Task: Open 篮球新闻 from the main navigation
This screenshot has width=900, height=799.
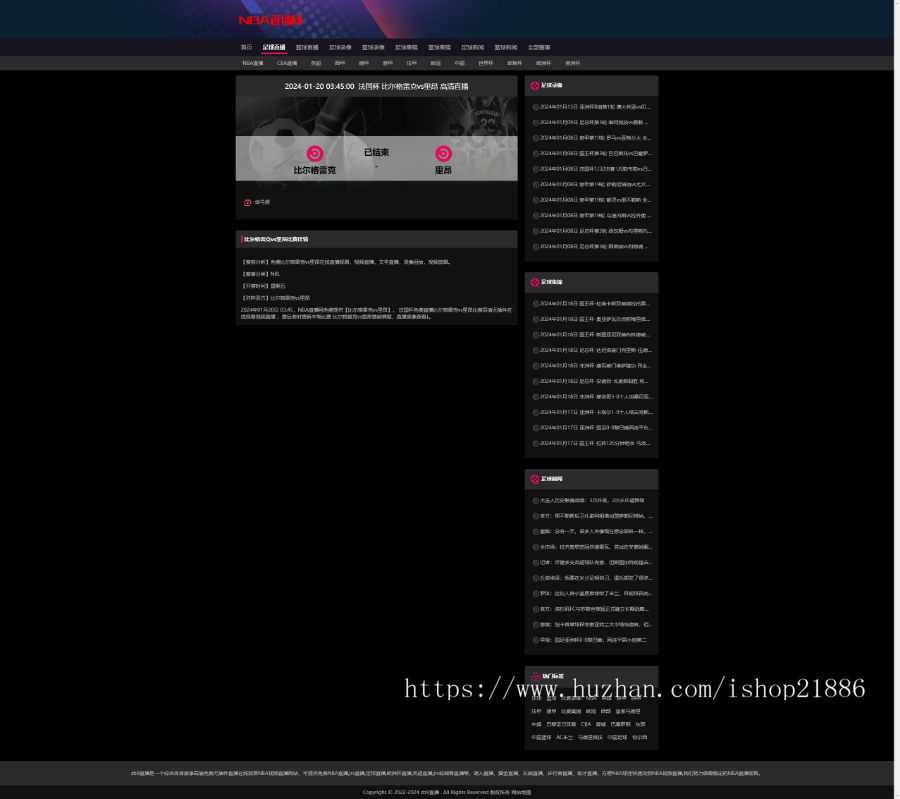Action: (506, 48)
